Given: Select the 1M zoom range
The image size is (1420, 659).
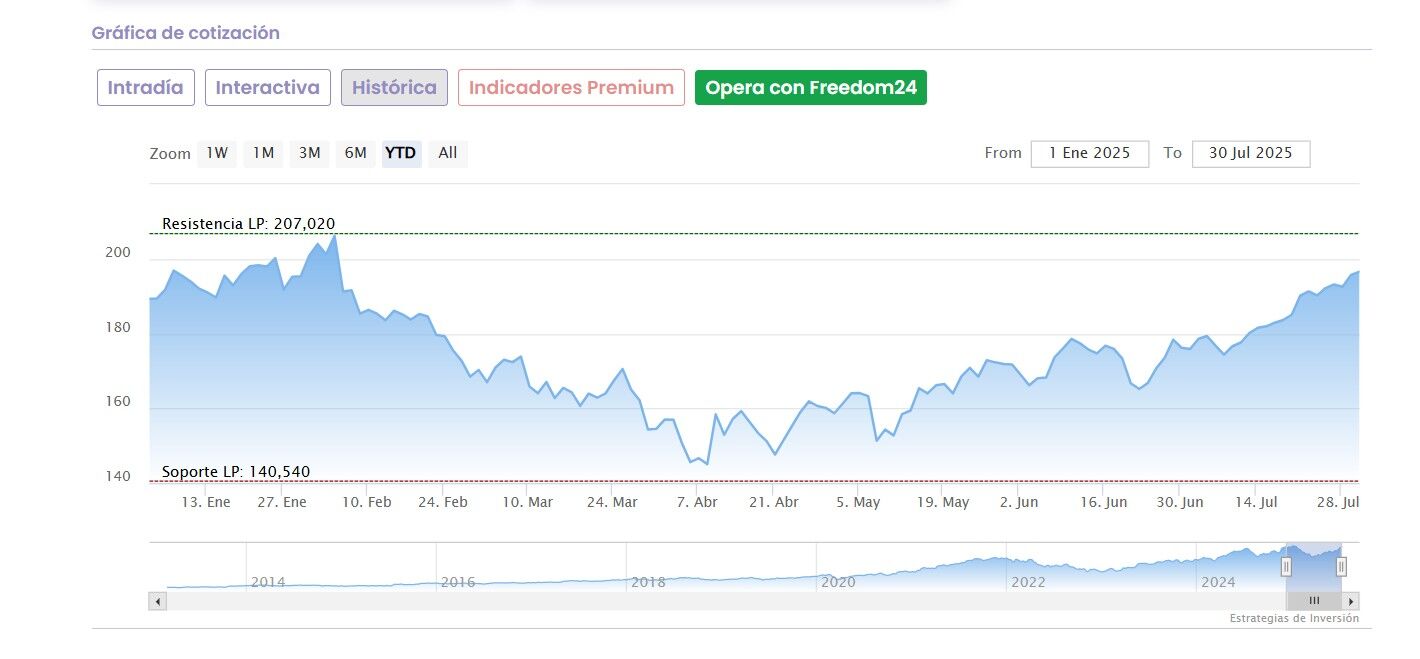Looking at the screenshot, I should coord(263,153).
